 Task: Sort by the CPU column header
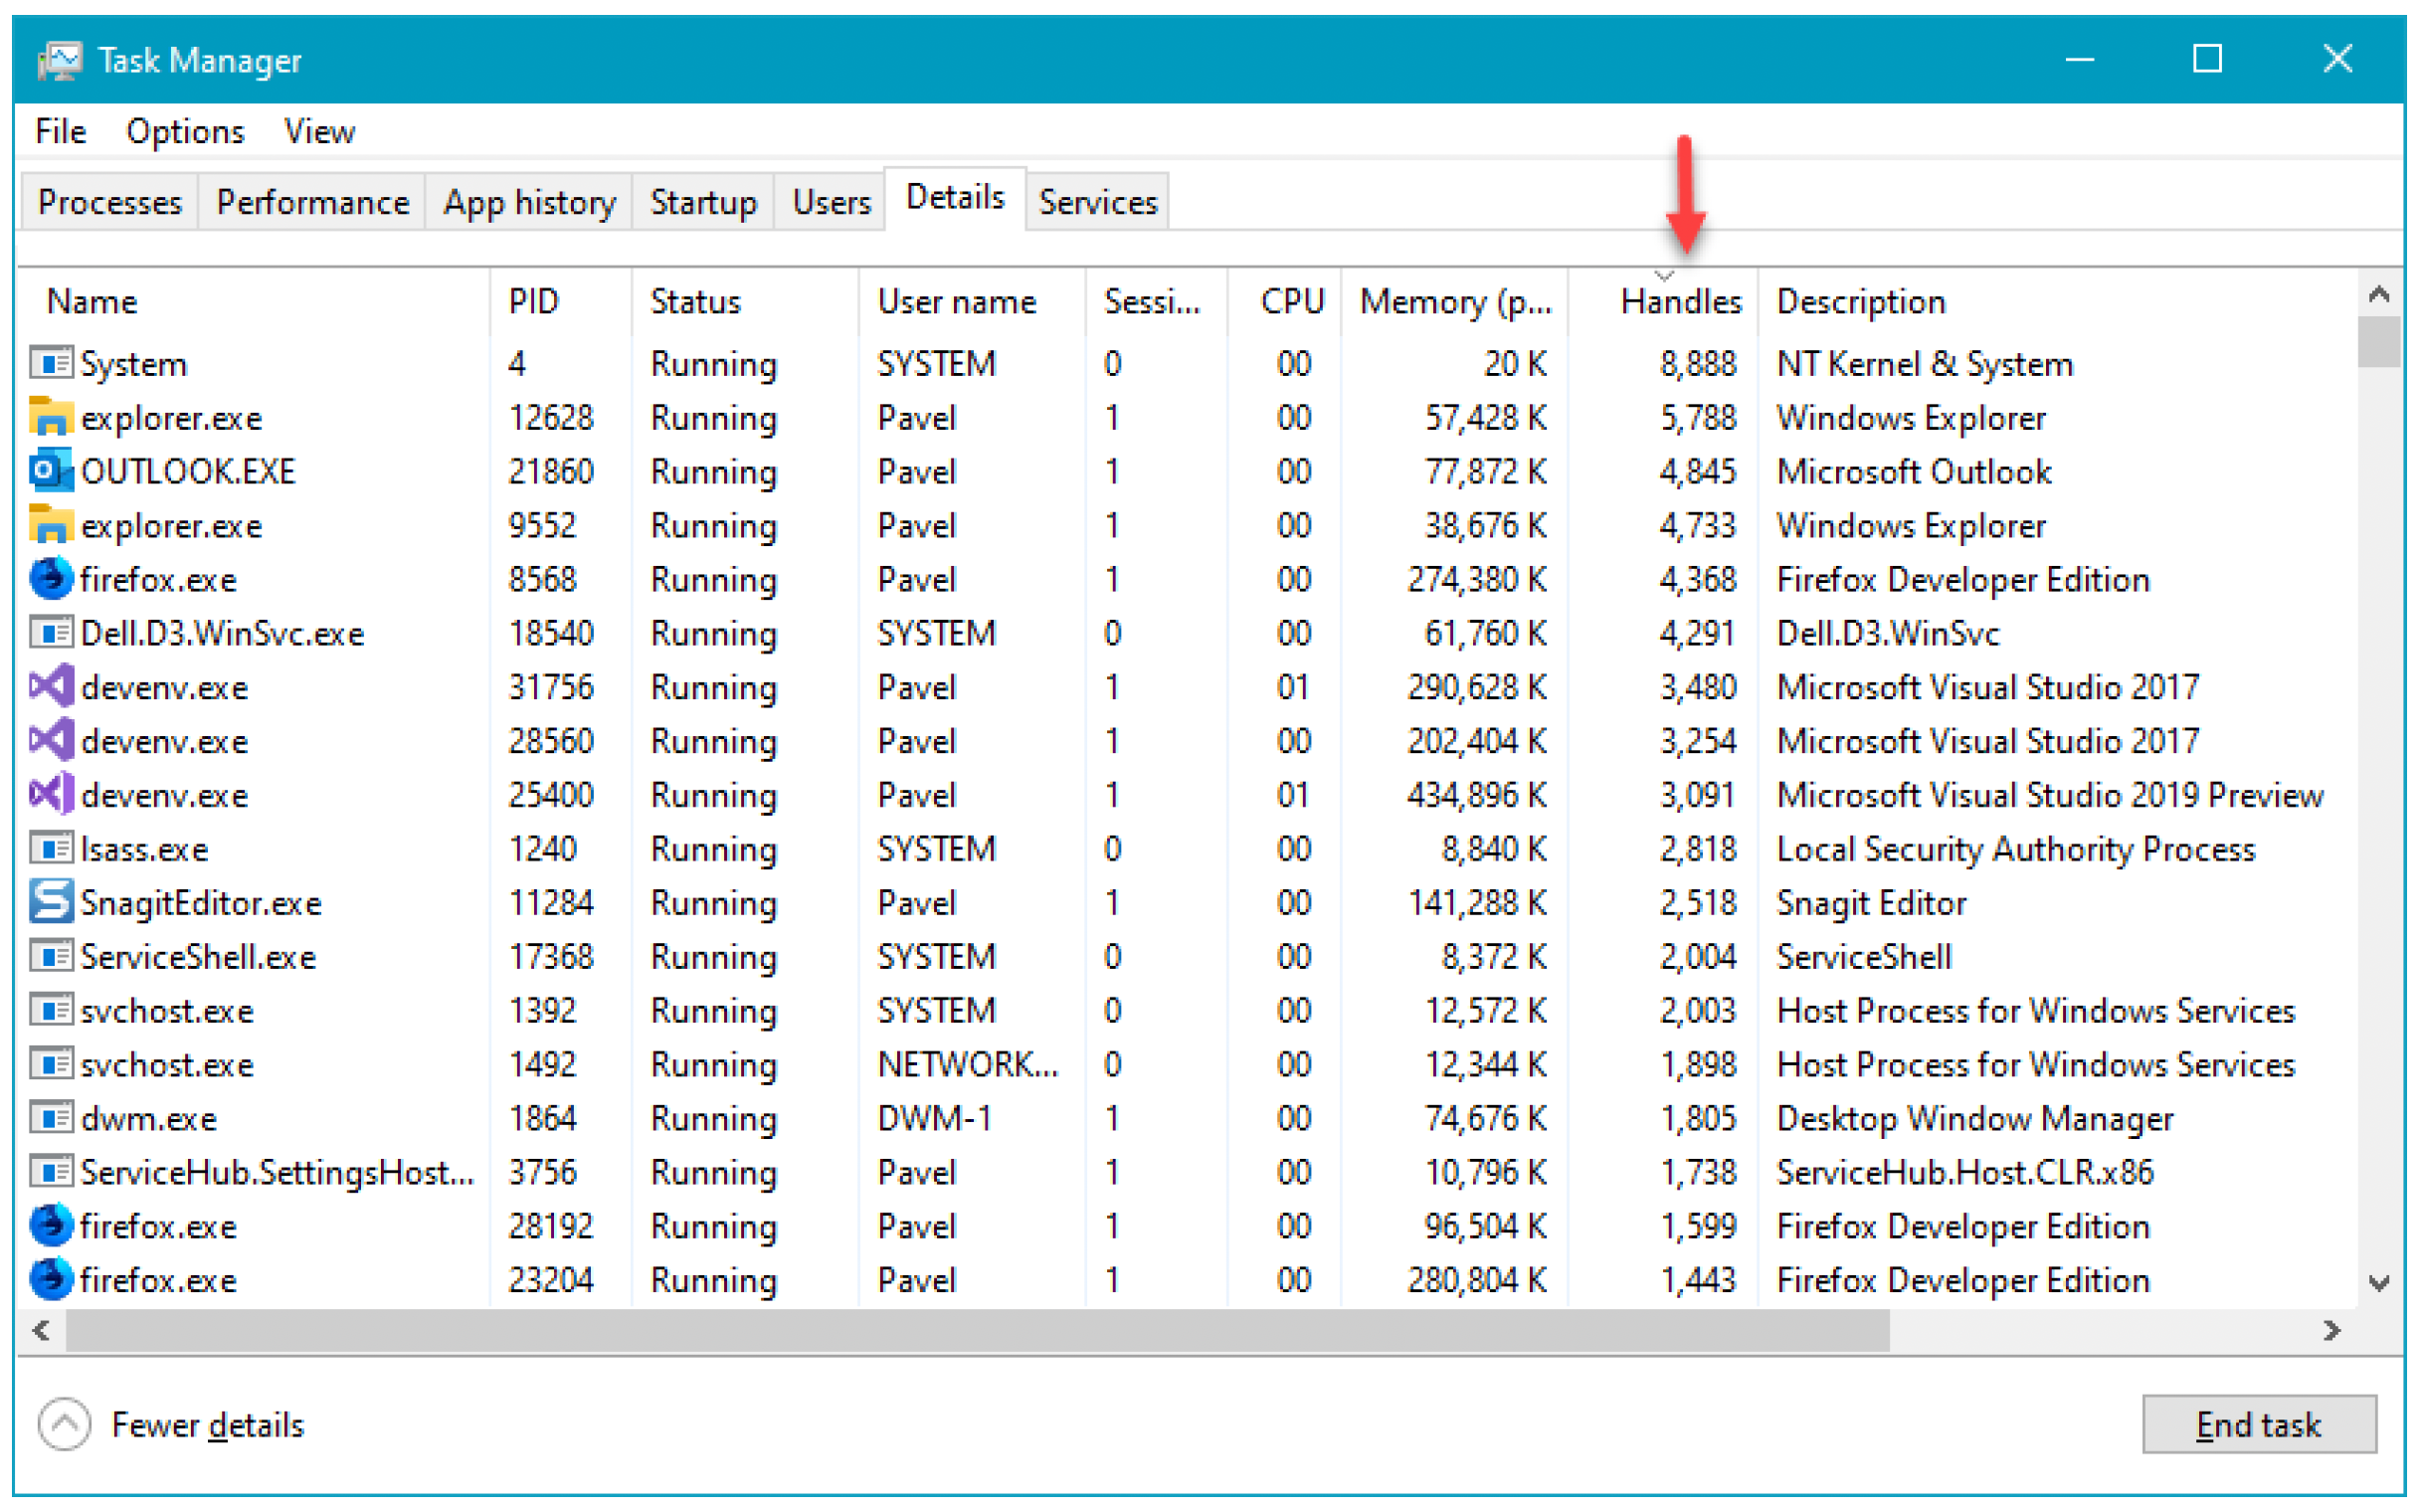tap(1285, 302)
